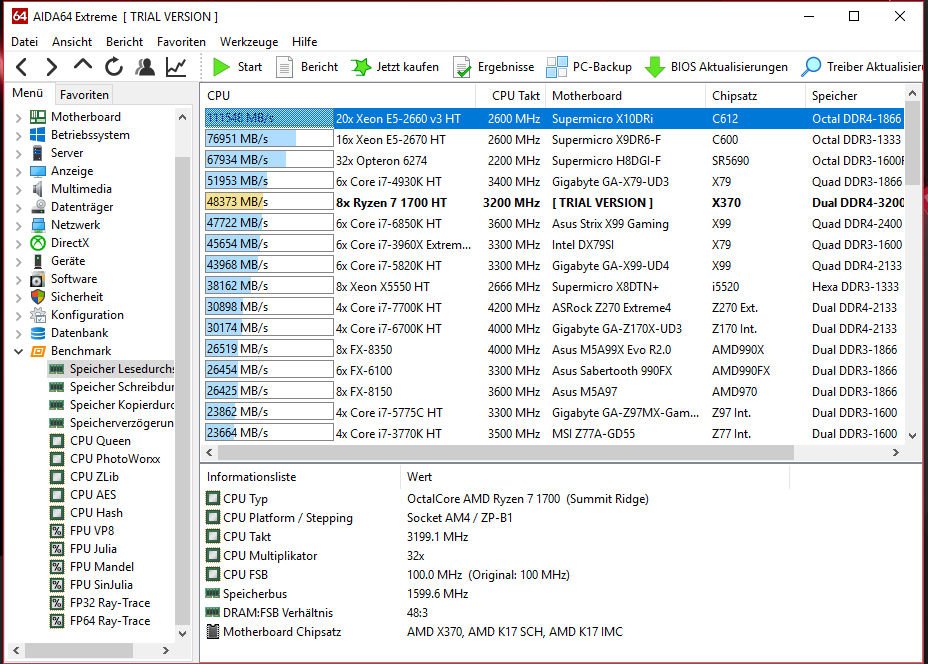Open the Hilfe menu

point(304,41)
